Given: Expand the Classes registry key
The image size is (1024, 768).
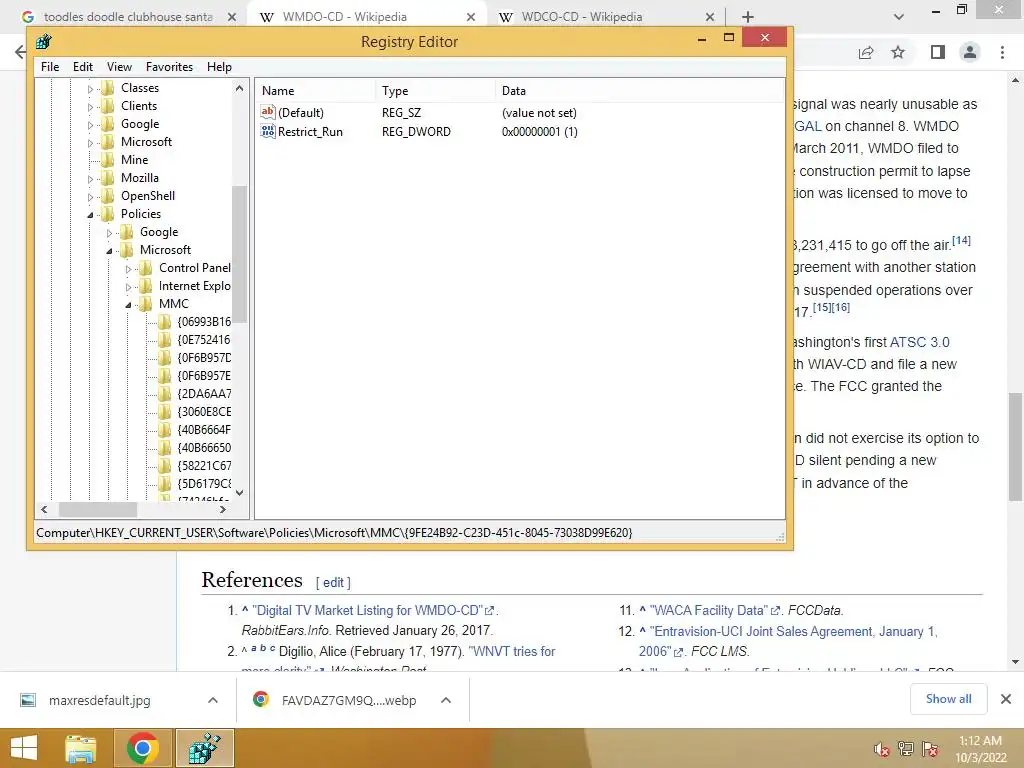Looking at the screenshot, I should [90, 89].
